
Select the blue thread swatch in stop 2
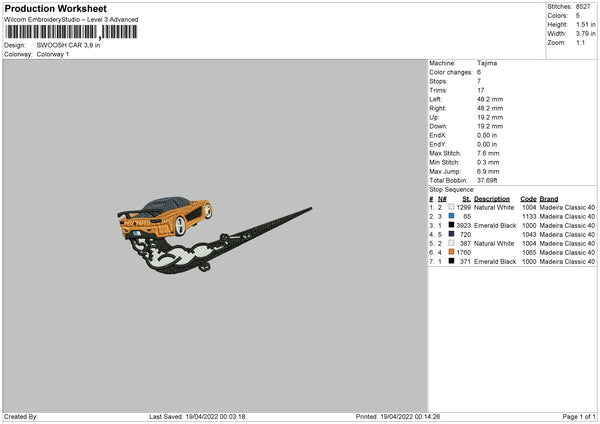click(x=451, y=216)
